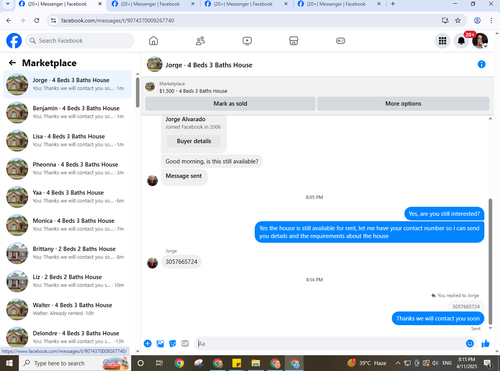
Task: Click Mark as sold button
Action: (x=230, y=104)
